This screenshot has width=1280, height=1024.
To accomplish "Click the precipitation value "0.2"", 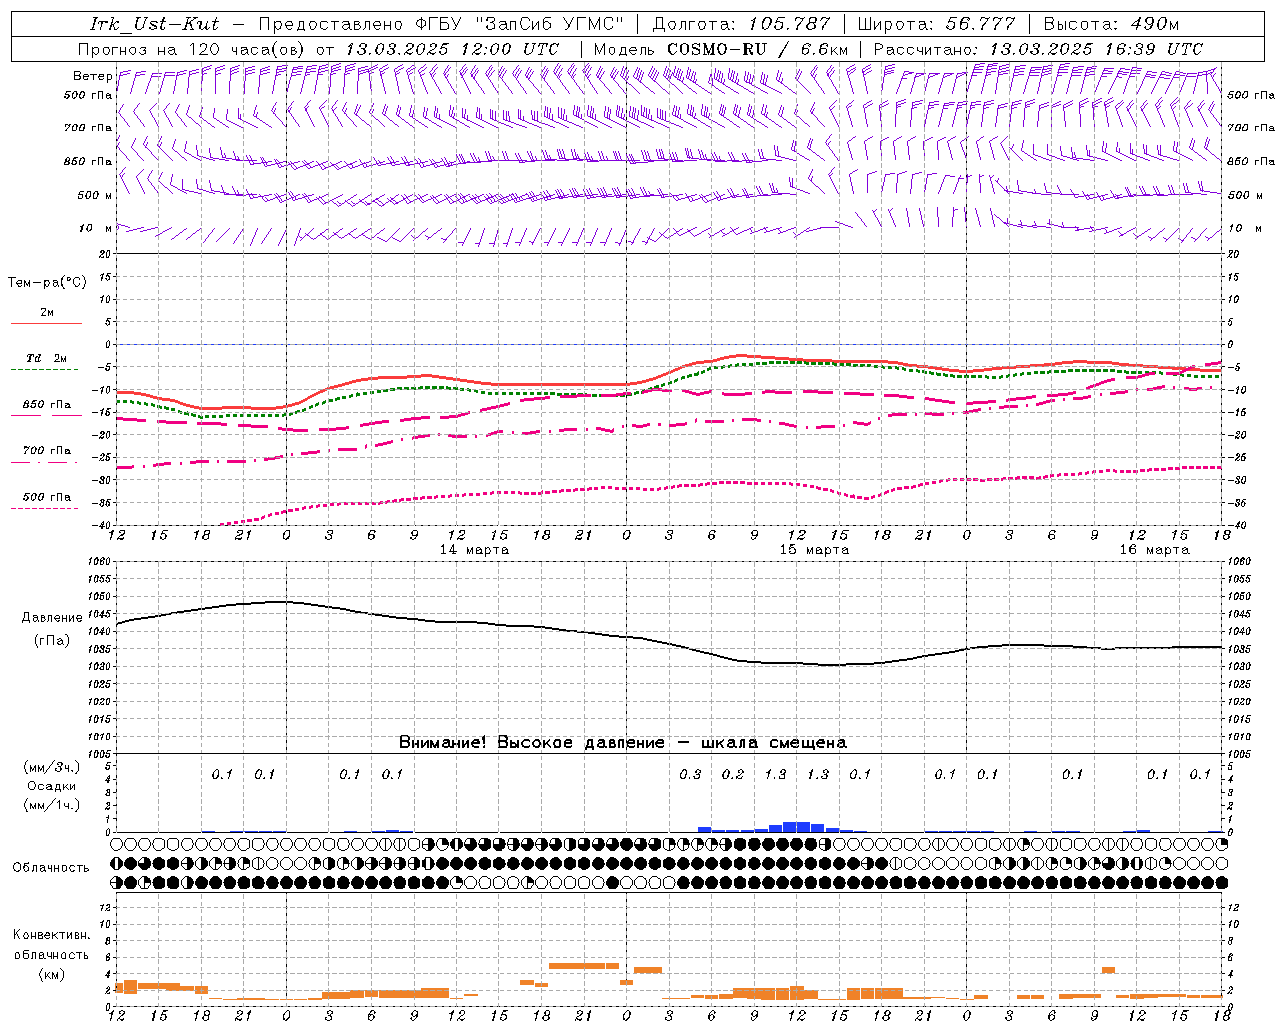I will point(733,774).
